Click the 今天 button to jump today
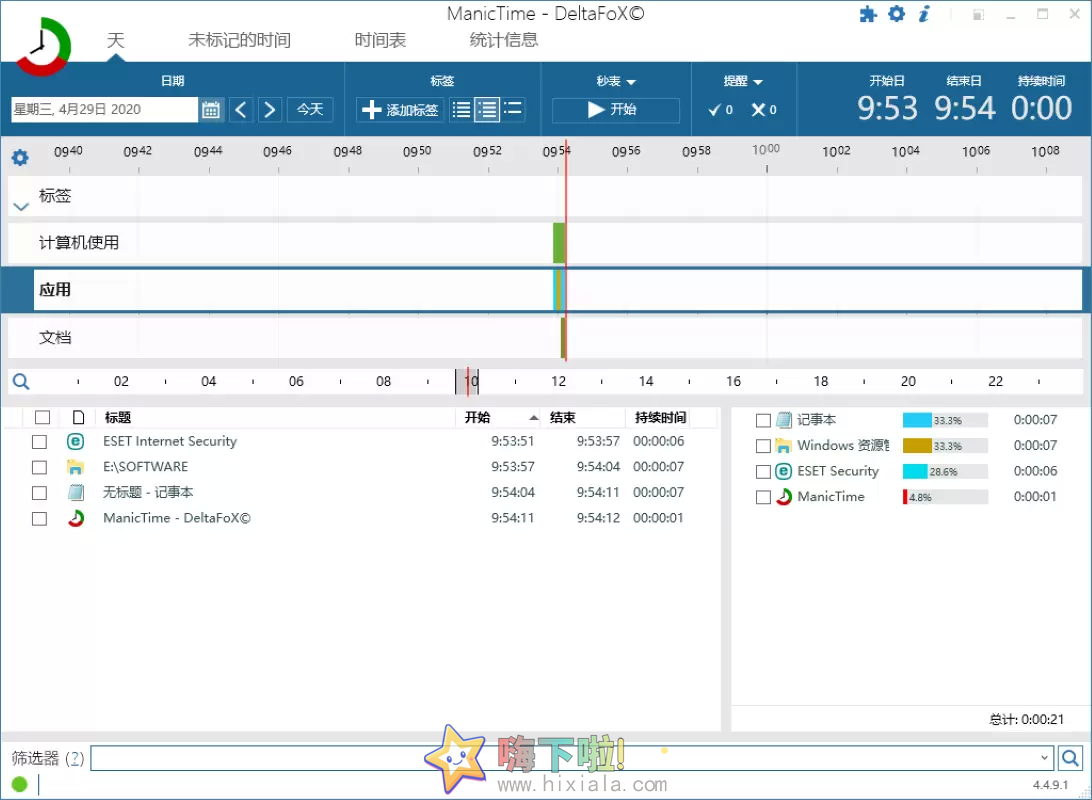This screenshot has height=800, width=1092. tap(310, 110)
